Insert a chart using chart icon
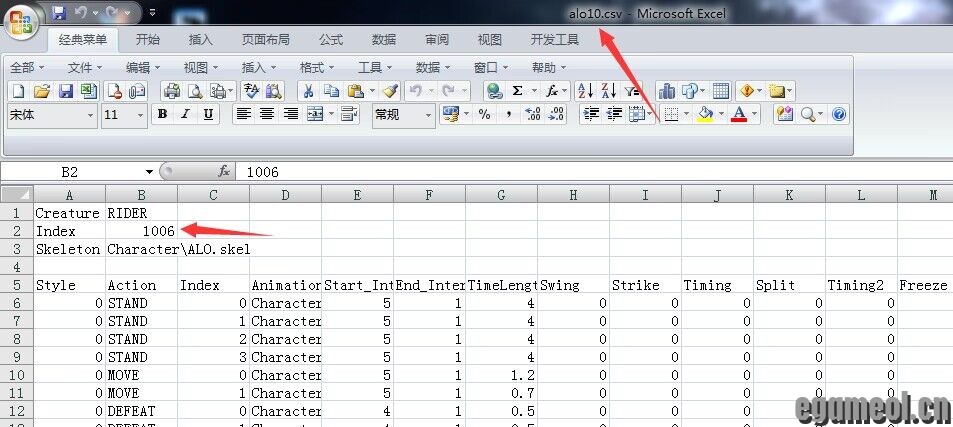The height and width of the screenshot is (427, 953). (x=667, y=91)
